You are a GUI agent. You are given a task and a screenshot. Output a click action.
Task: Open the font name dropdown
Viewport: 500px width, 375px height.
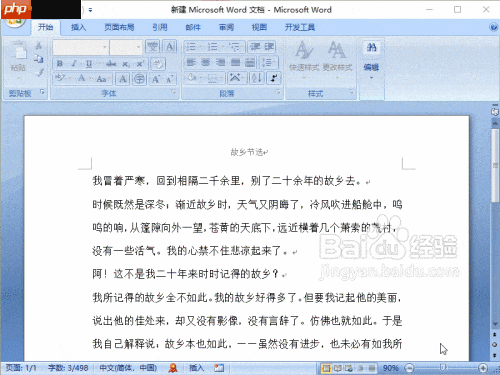coord(104,47)
